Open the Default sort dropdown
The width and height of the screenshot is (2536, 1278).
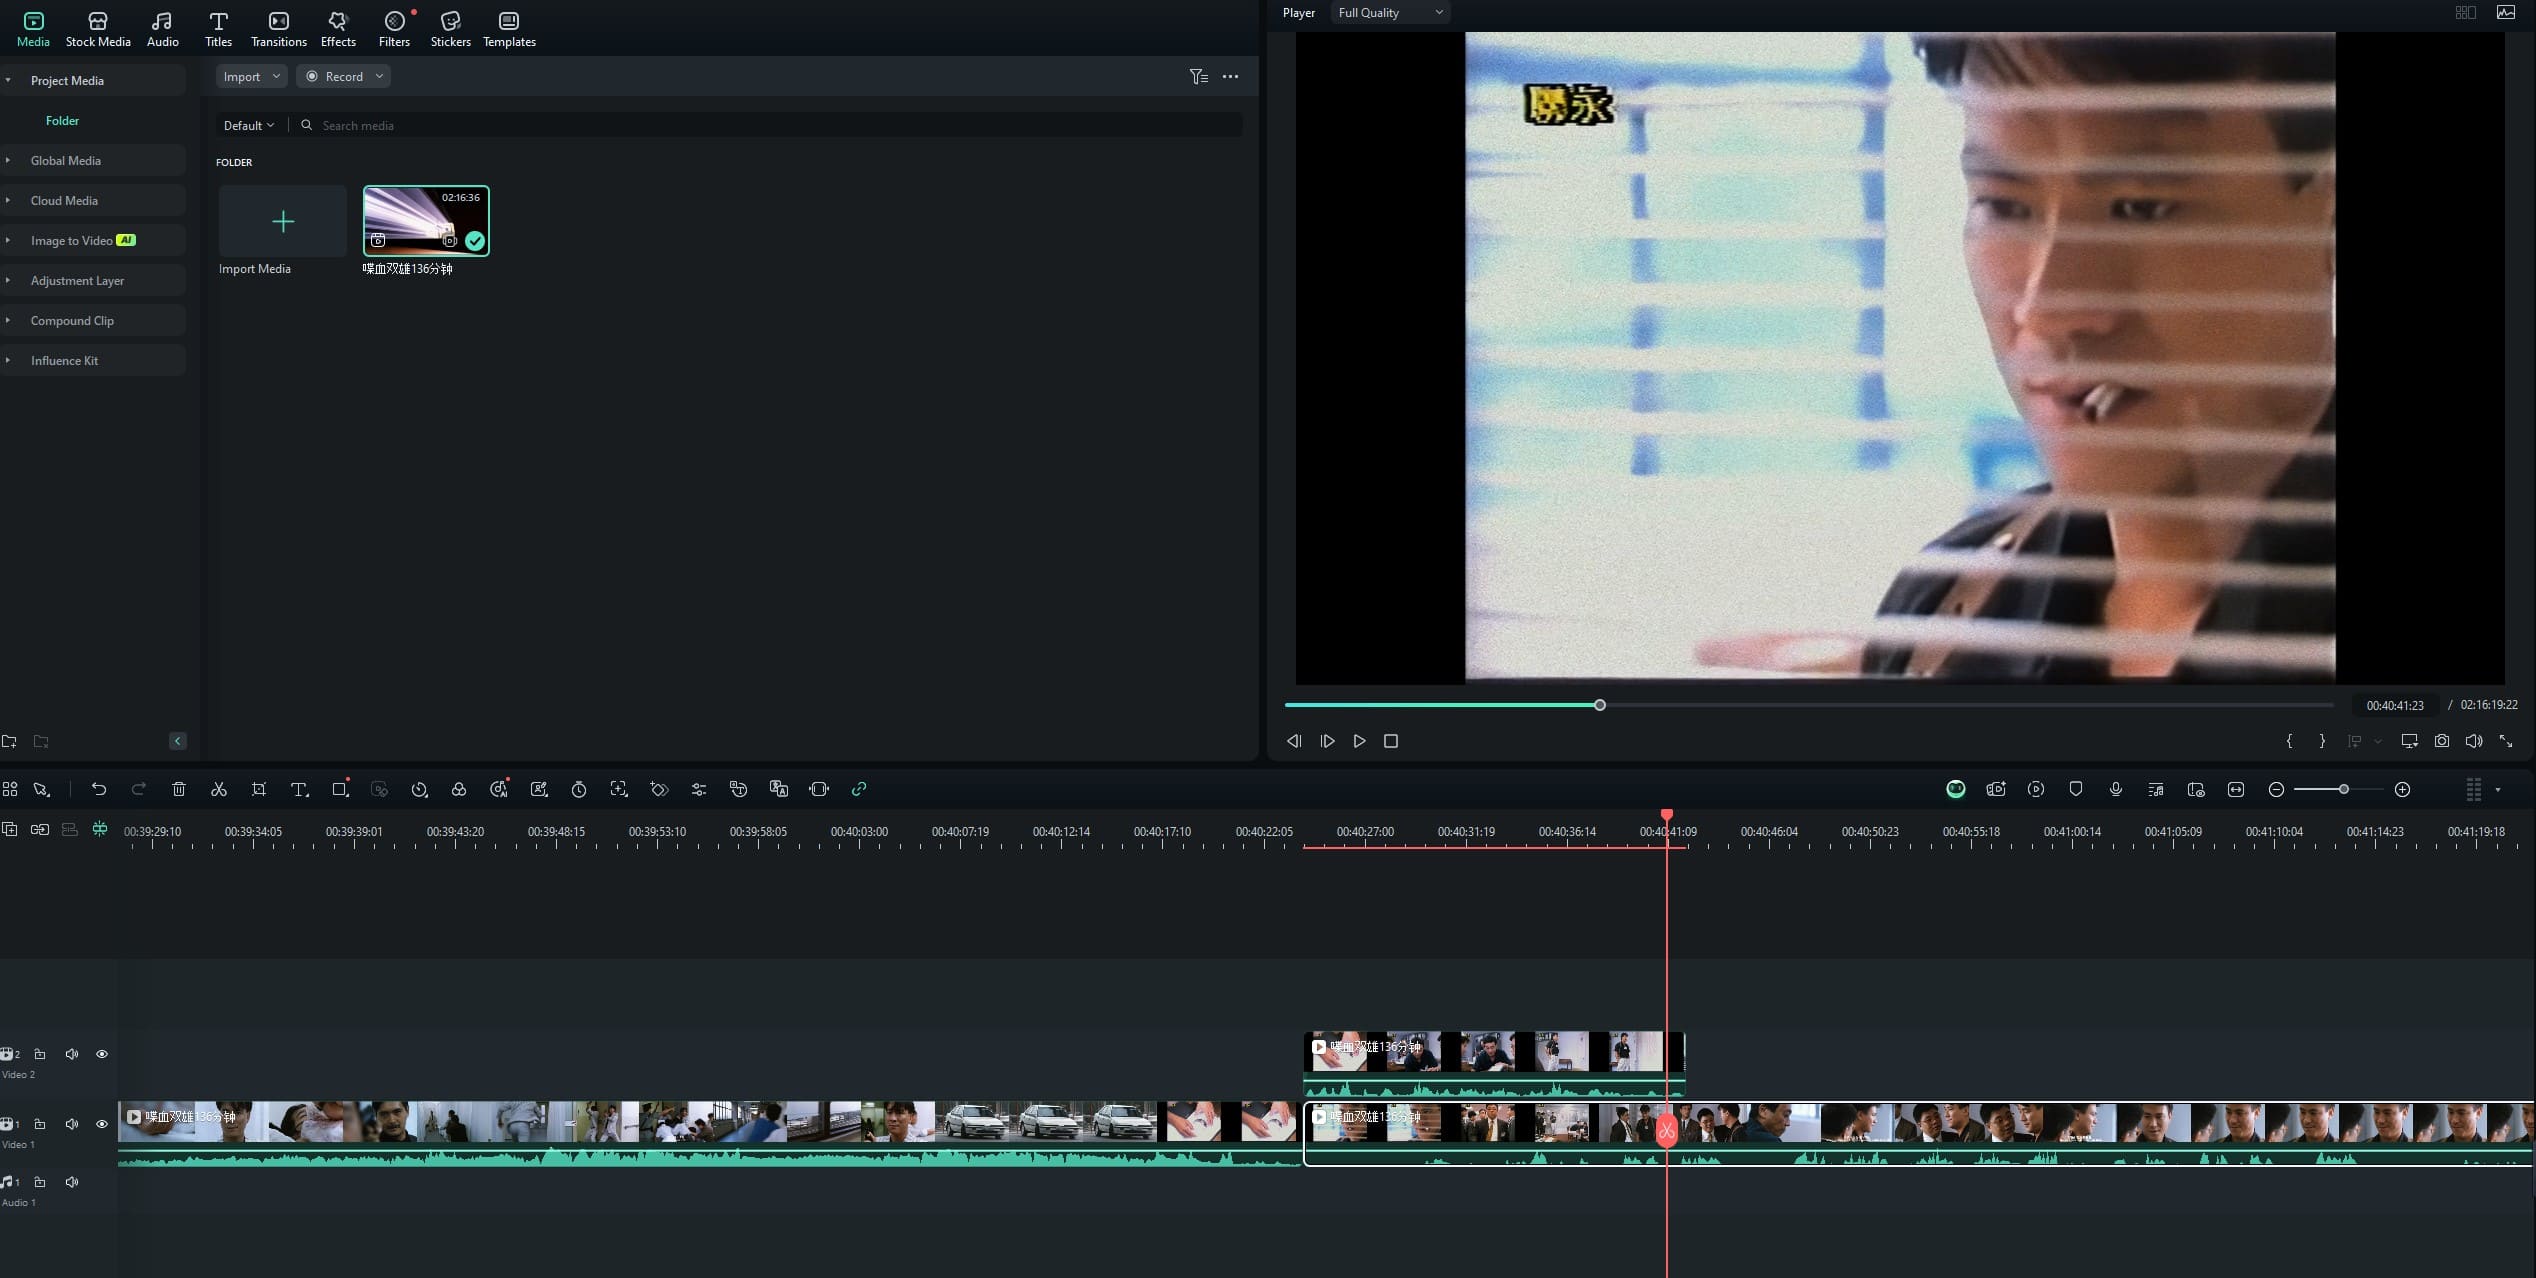point(248,124)
